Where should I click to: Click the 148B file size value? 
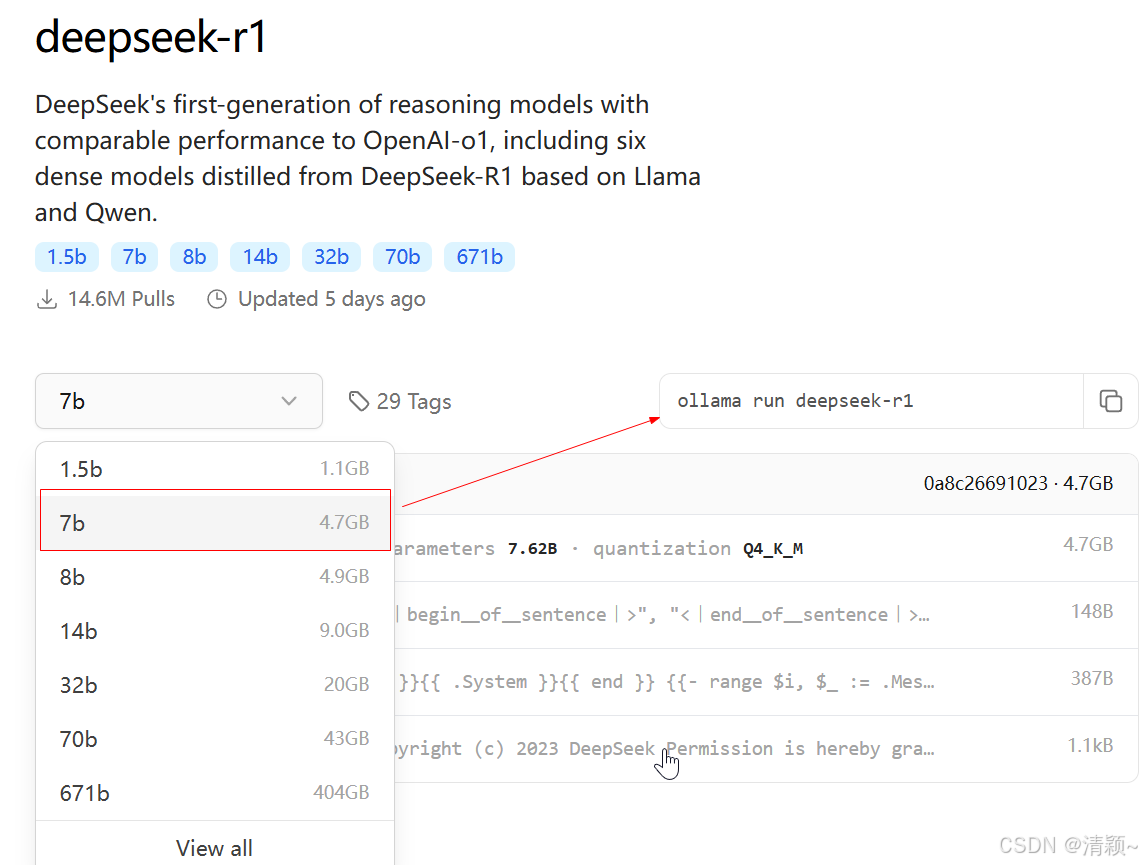1092,611
